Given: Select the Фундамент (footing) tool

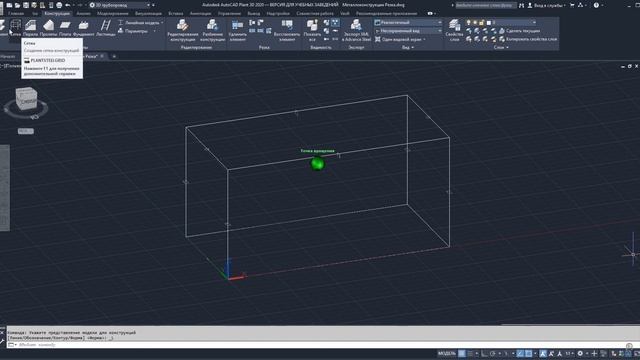Looking at the screenshot, I should pos(83,28).
